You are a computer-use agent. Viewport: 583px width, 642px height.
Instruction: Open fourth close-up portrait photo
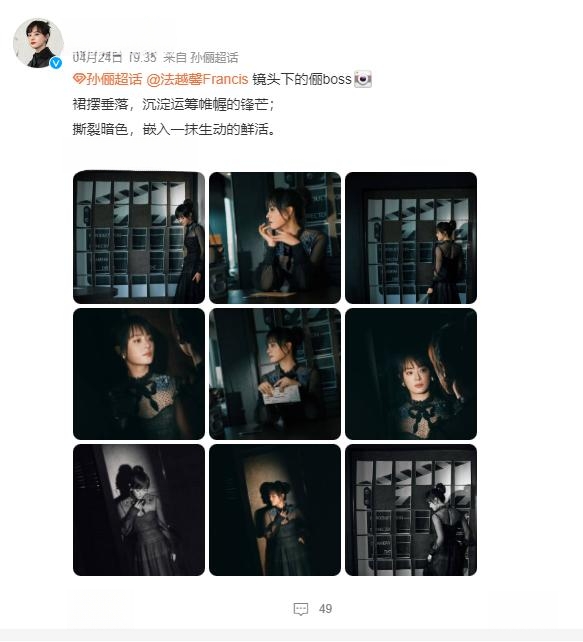139,374
